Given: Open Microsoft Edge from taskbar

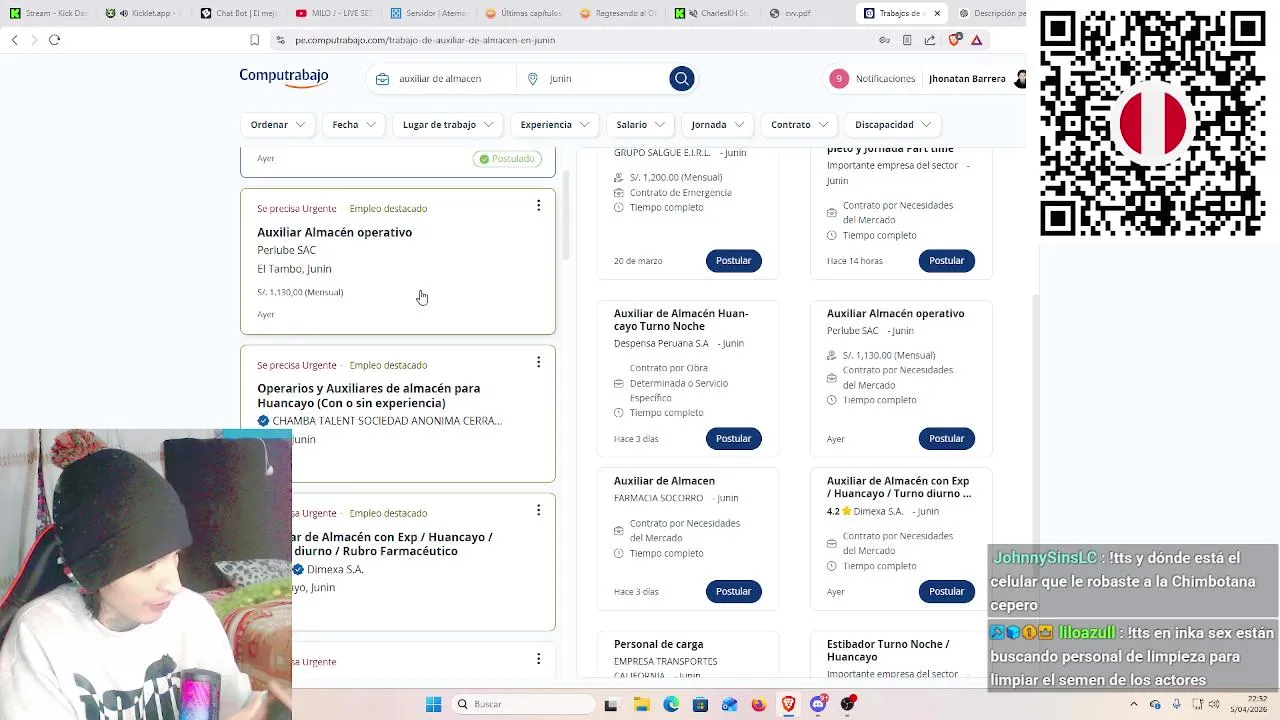Looking at the screenshot, I should [671, 704].
